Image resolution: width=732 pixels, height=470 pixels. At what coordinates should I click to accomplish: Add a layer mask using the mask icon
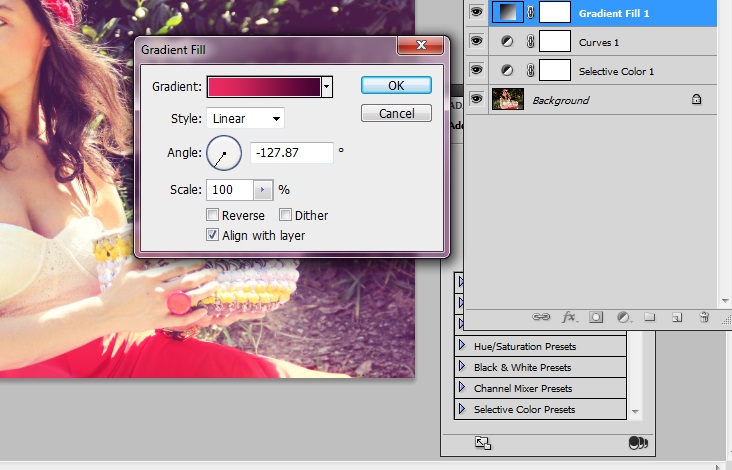click(596, 317)
